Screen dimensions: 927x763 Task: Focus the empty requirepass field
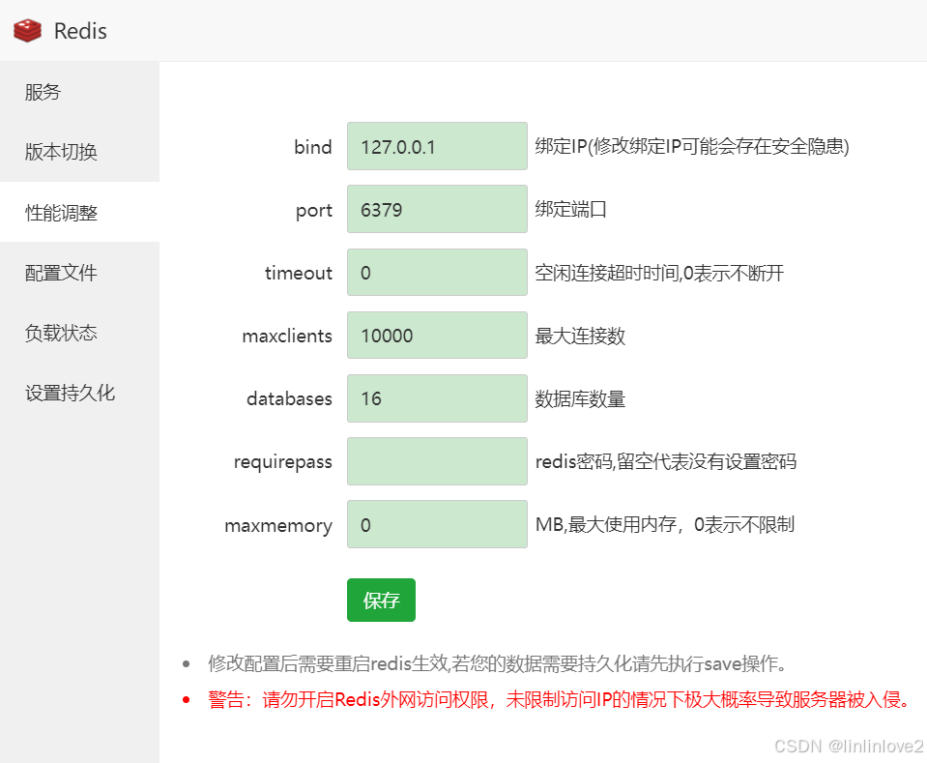[x=437, y=461]
